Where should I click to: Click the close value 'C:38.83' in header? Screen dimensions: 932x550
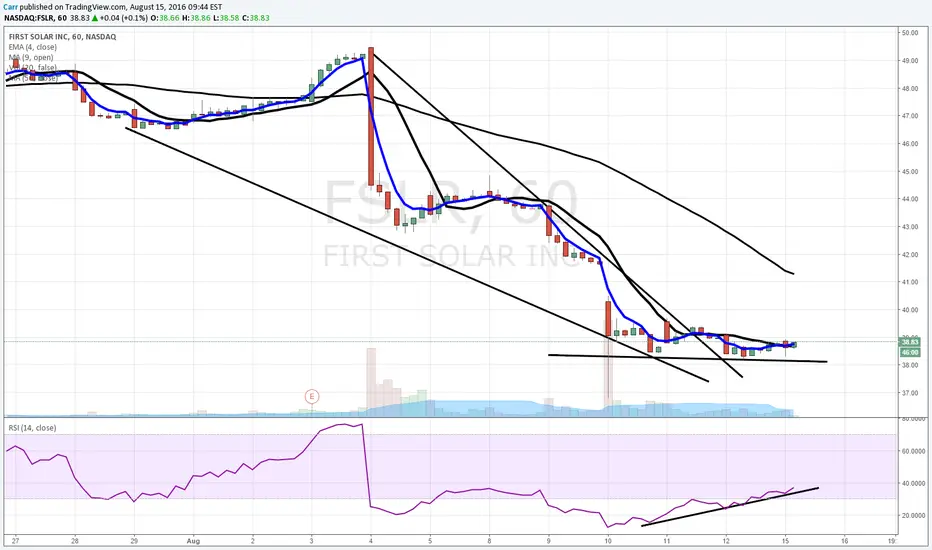pos(256,18)
